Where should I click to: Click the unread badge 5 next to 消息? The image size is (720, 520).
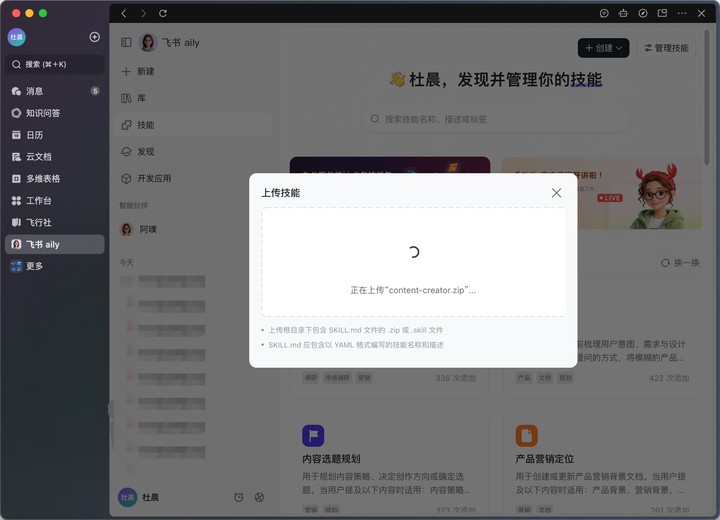click(95, 91)
